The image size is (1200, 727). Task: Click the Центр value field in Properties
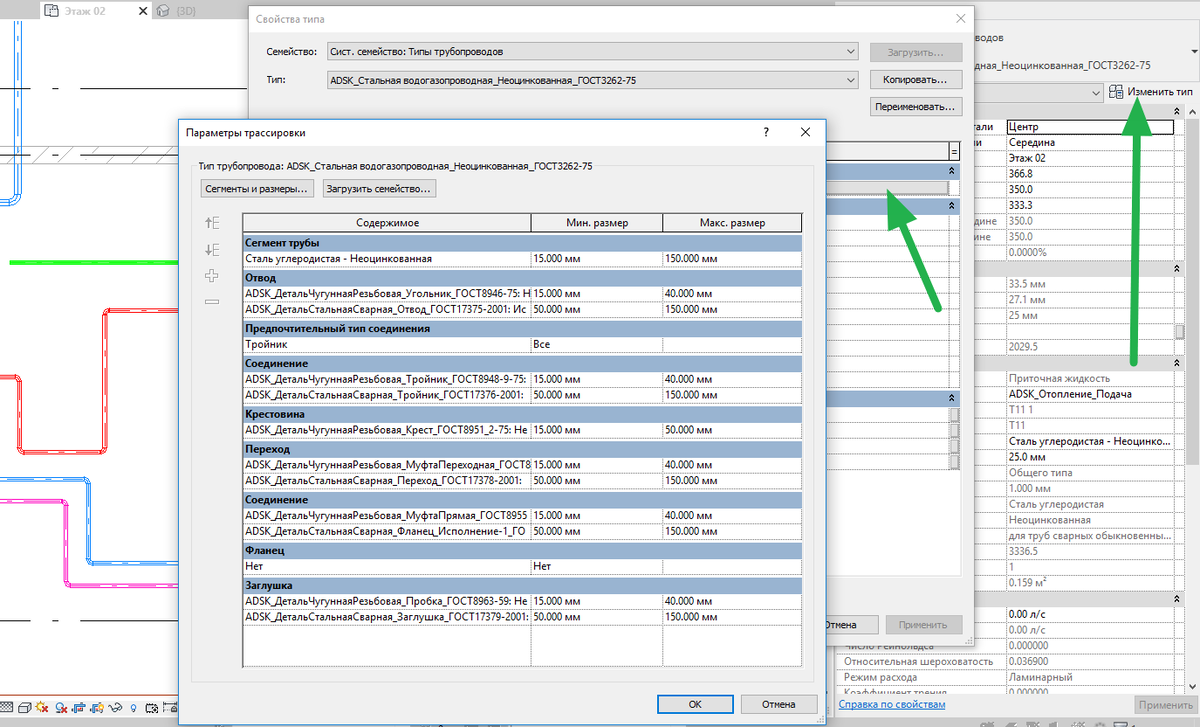(x=1090, y=127)
